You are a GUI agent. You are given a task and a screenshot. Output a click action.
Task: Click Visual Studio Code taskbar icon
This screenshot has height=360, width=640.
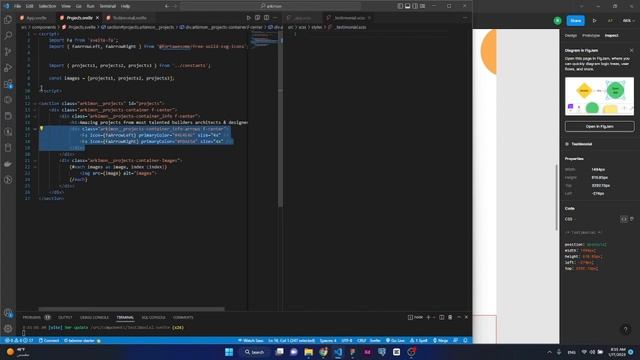338,352
